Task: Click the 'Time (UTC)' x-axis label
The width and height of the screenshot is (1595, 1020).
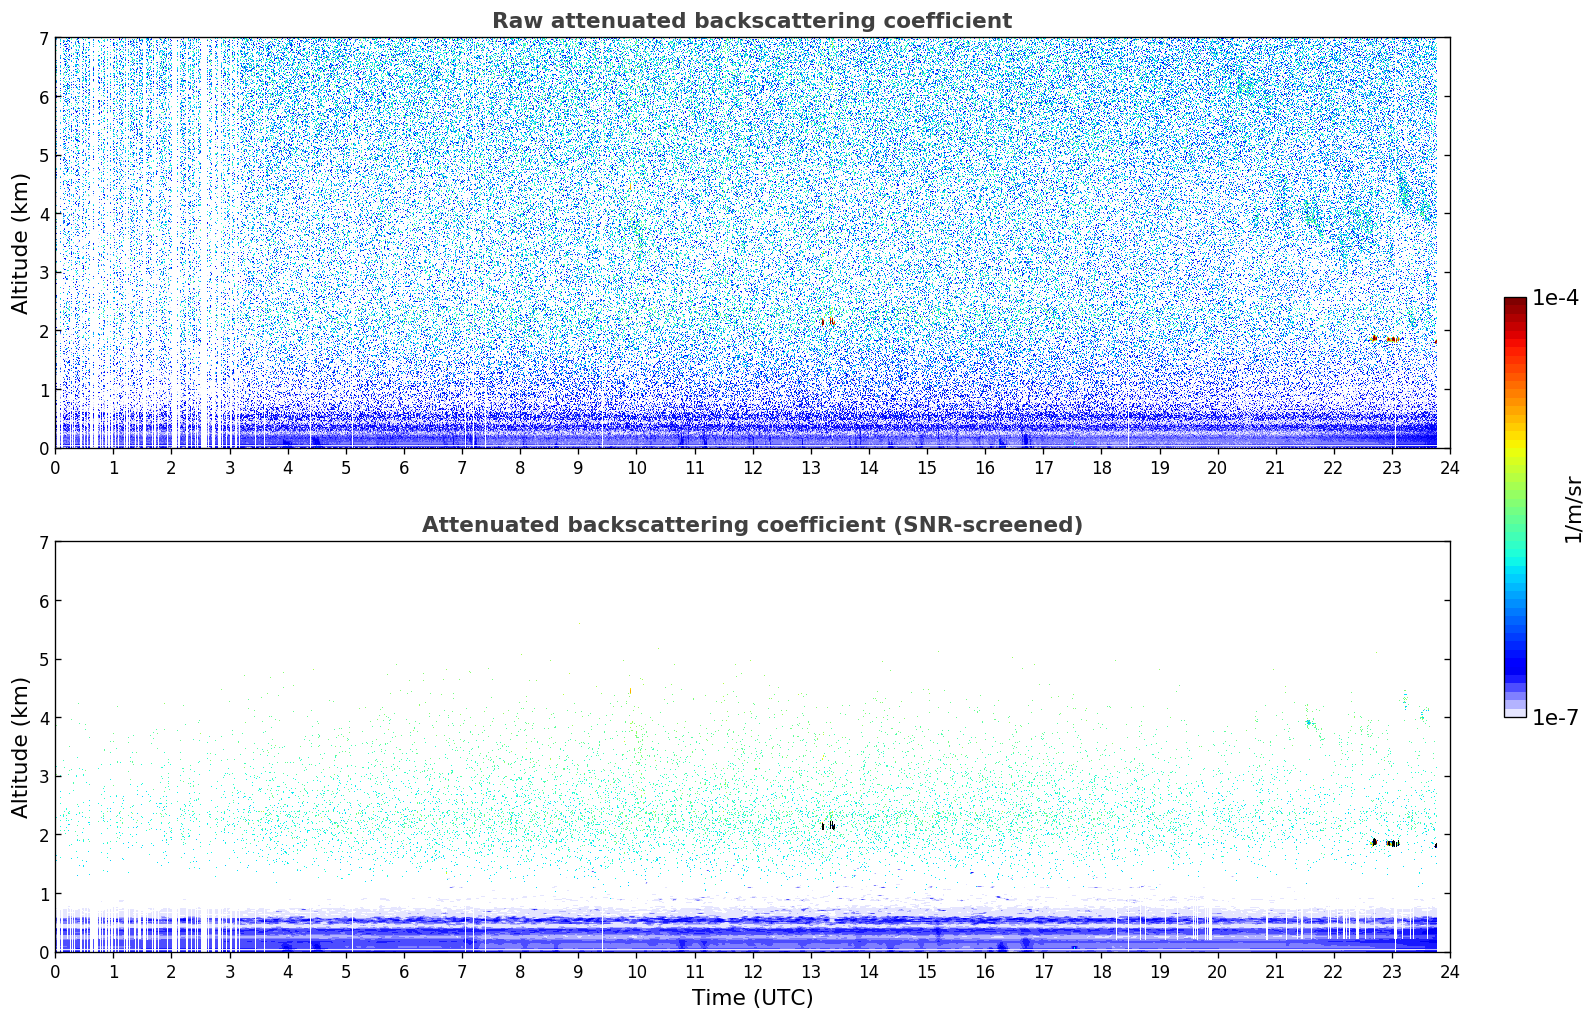Action: [x=752, y=997]
